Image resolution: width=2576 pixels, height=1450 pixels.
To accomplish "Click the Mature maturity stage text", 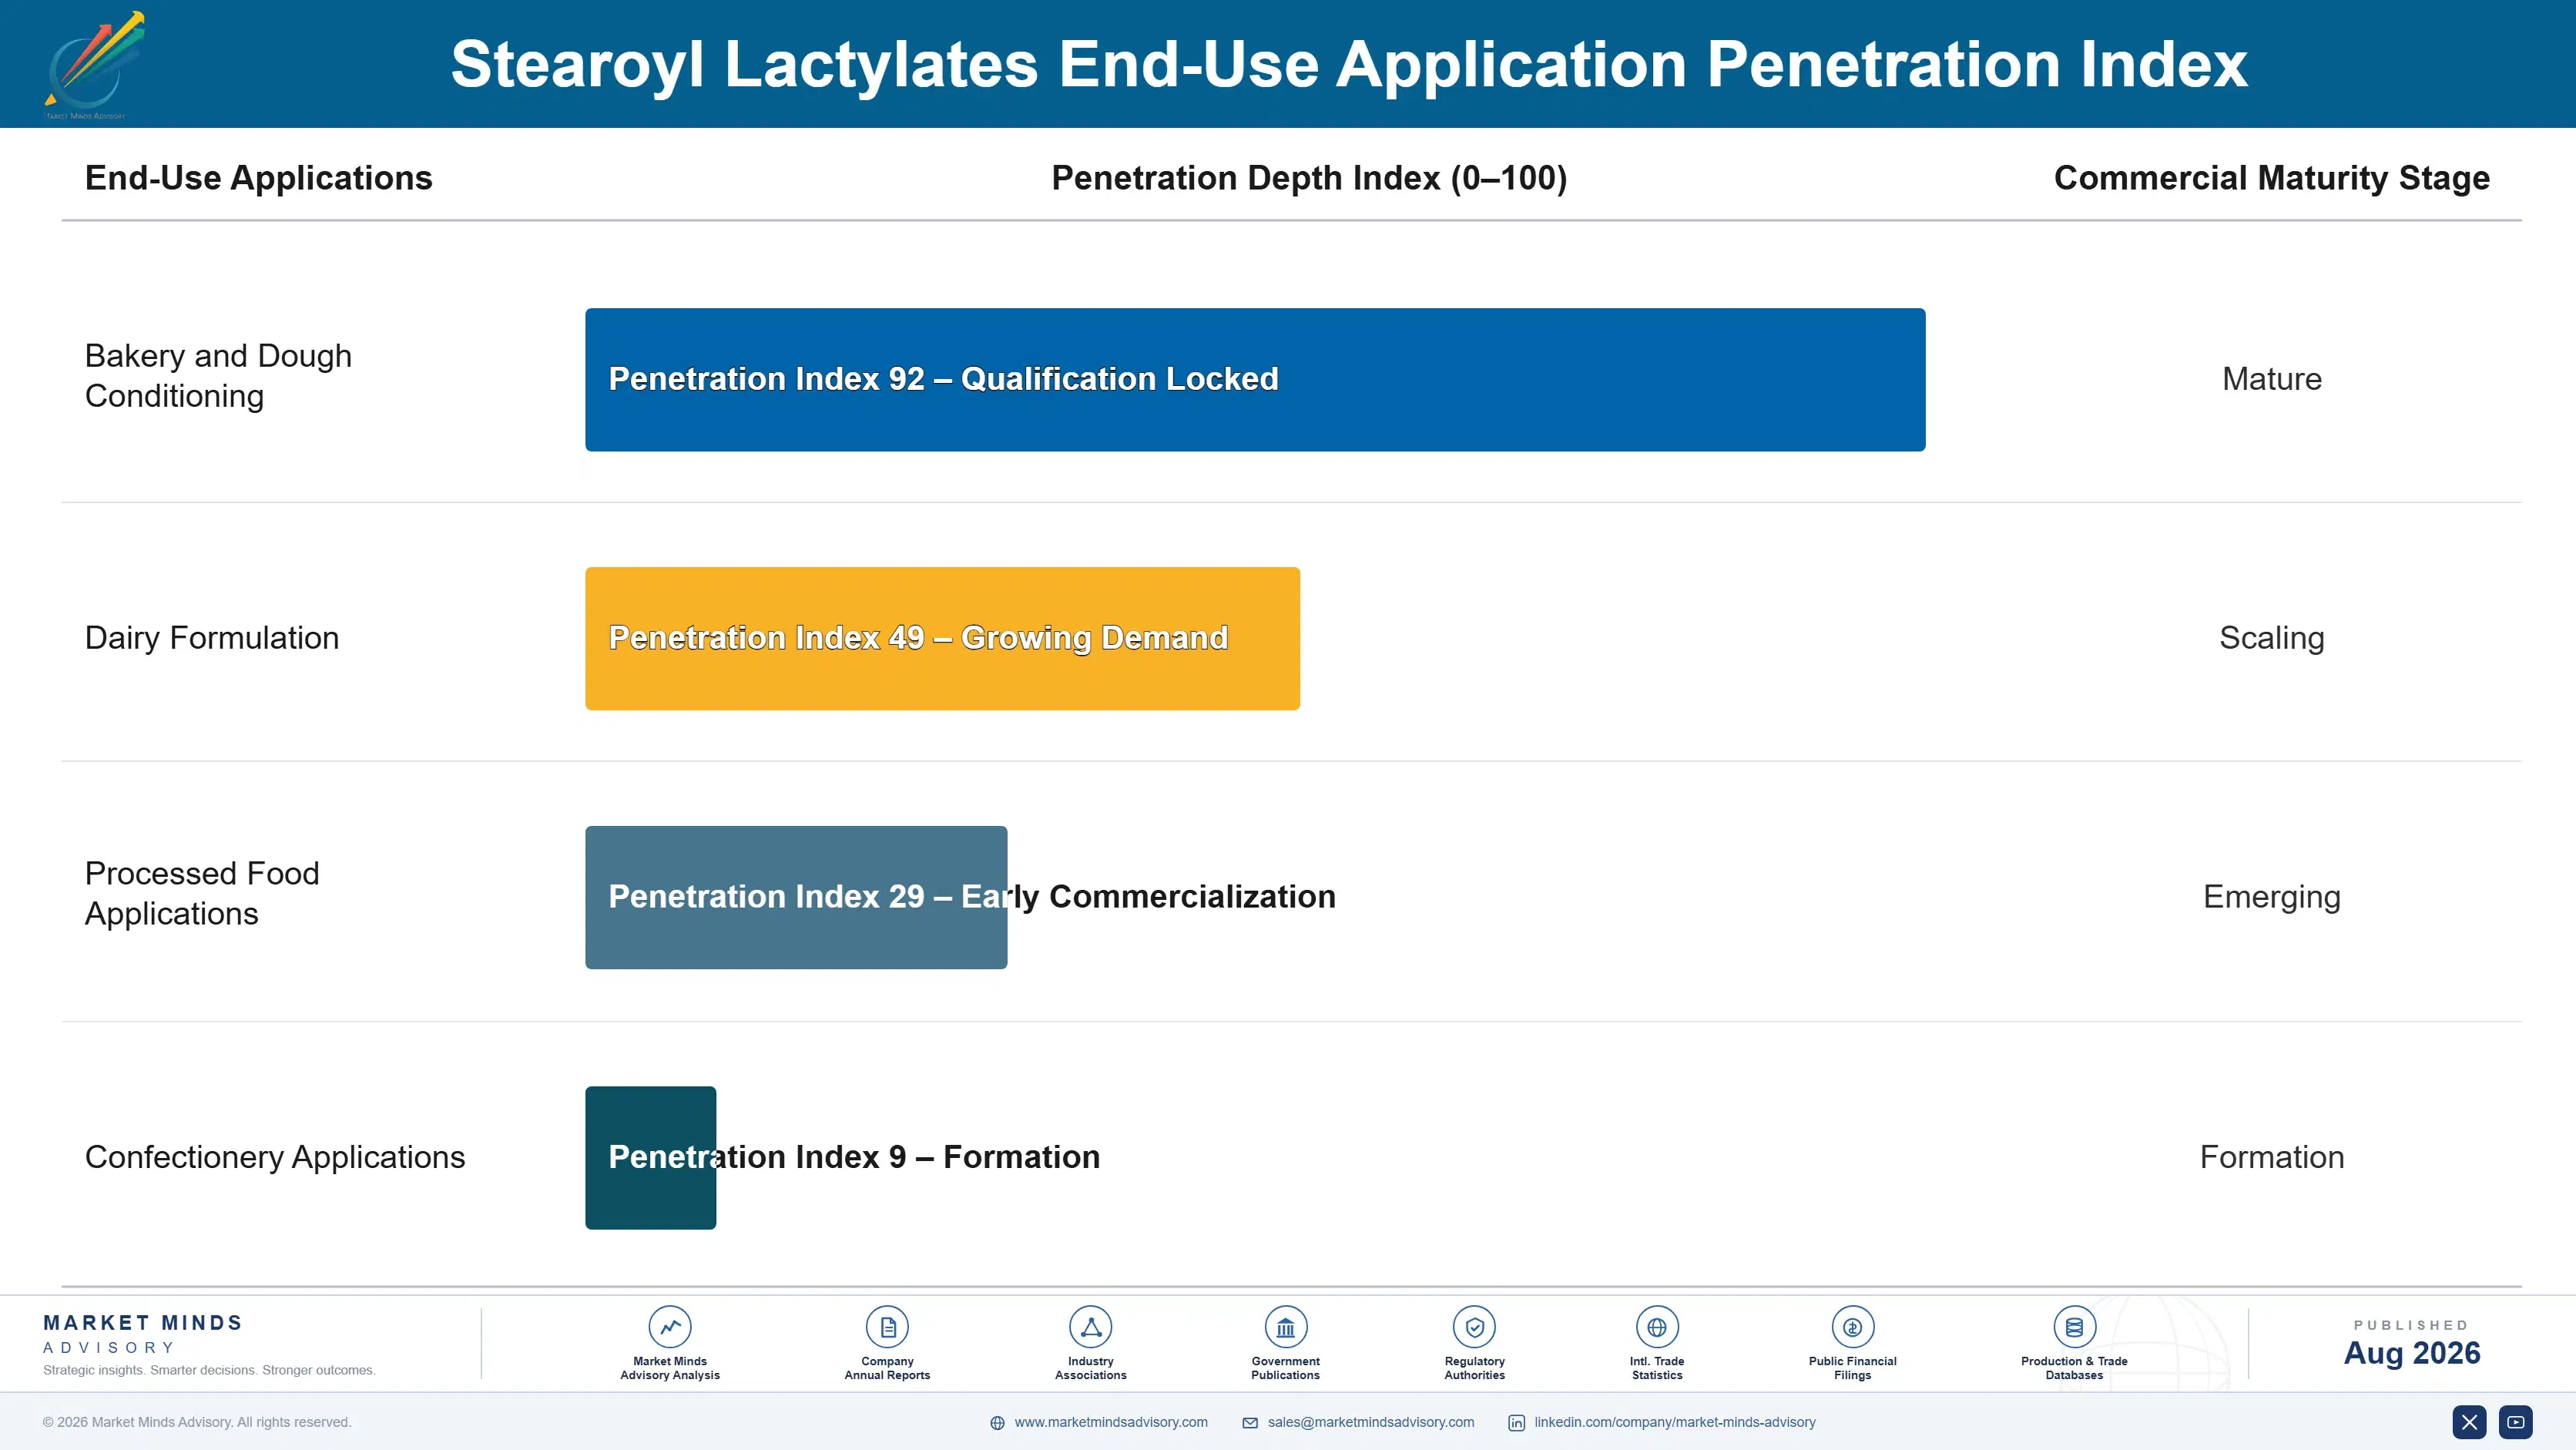I will pos(2272,379).
